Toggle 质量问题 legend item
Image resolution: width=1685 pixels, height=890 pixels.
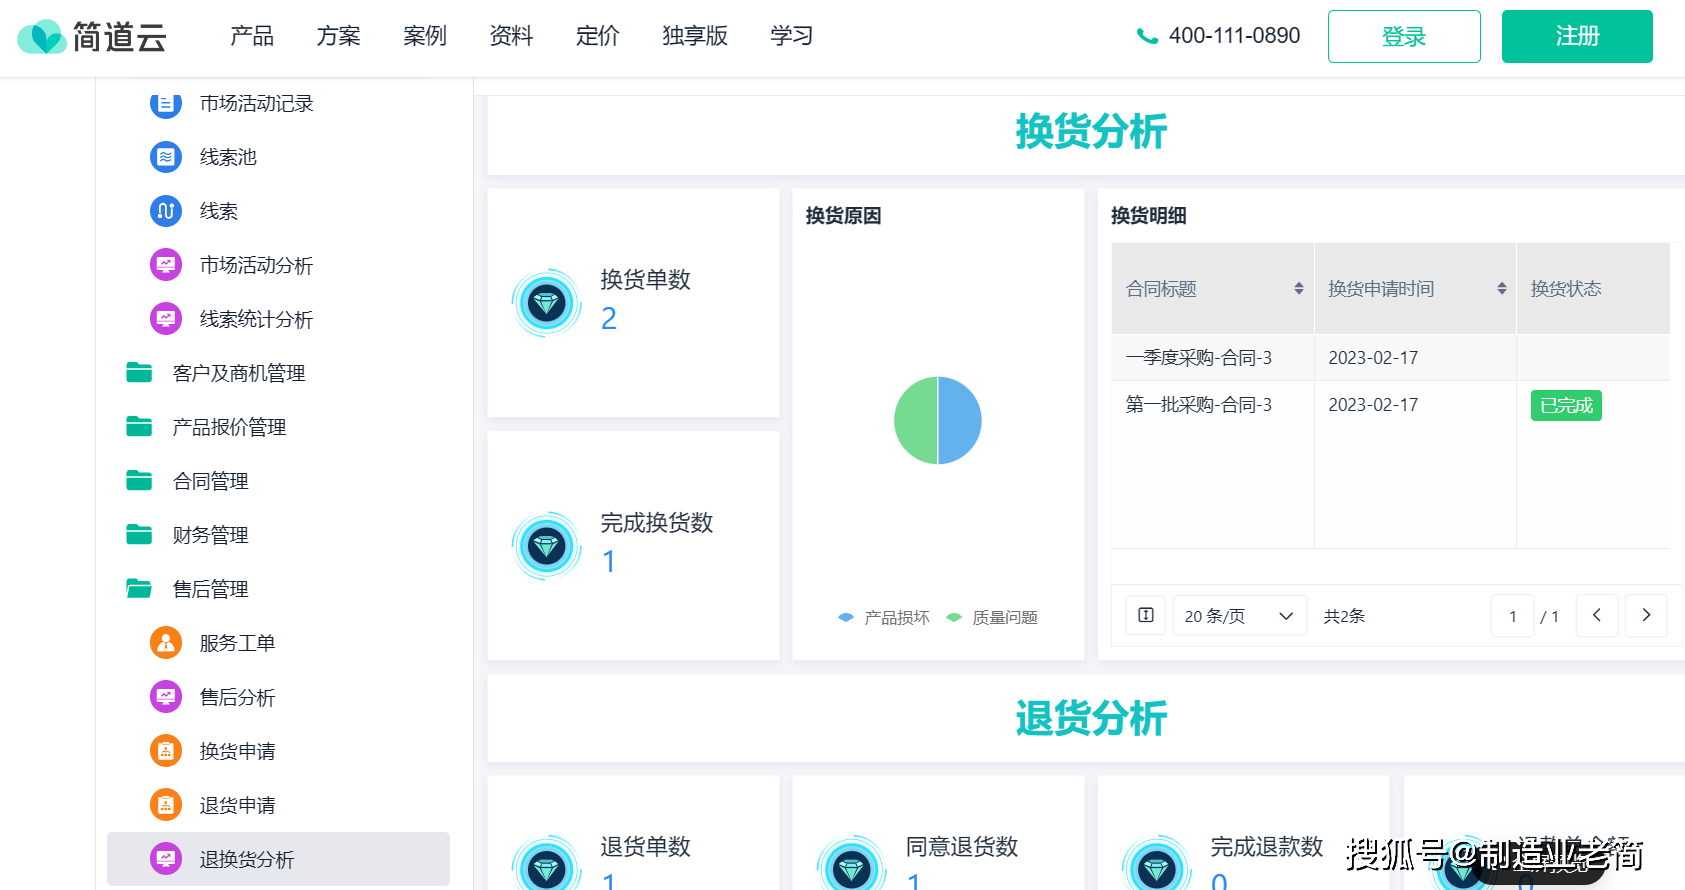pyautogui.click(x=992, y=618)
